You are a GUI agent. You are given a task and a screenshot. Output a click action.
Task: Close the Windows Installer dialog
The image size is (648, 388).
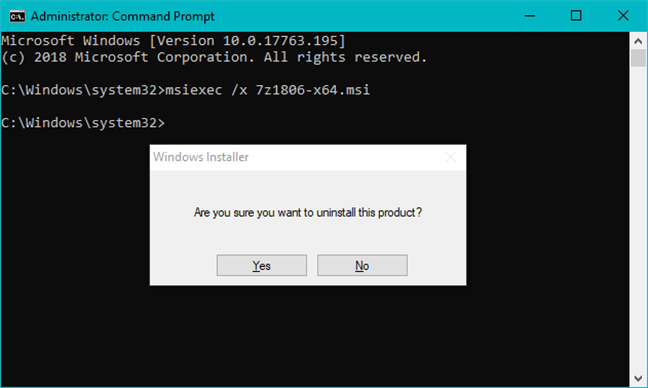click(x=450, y=157)
